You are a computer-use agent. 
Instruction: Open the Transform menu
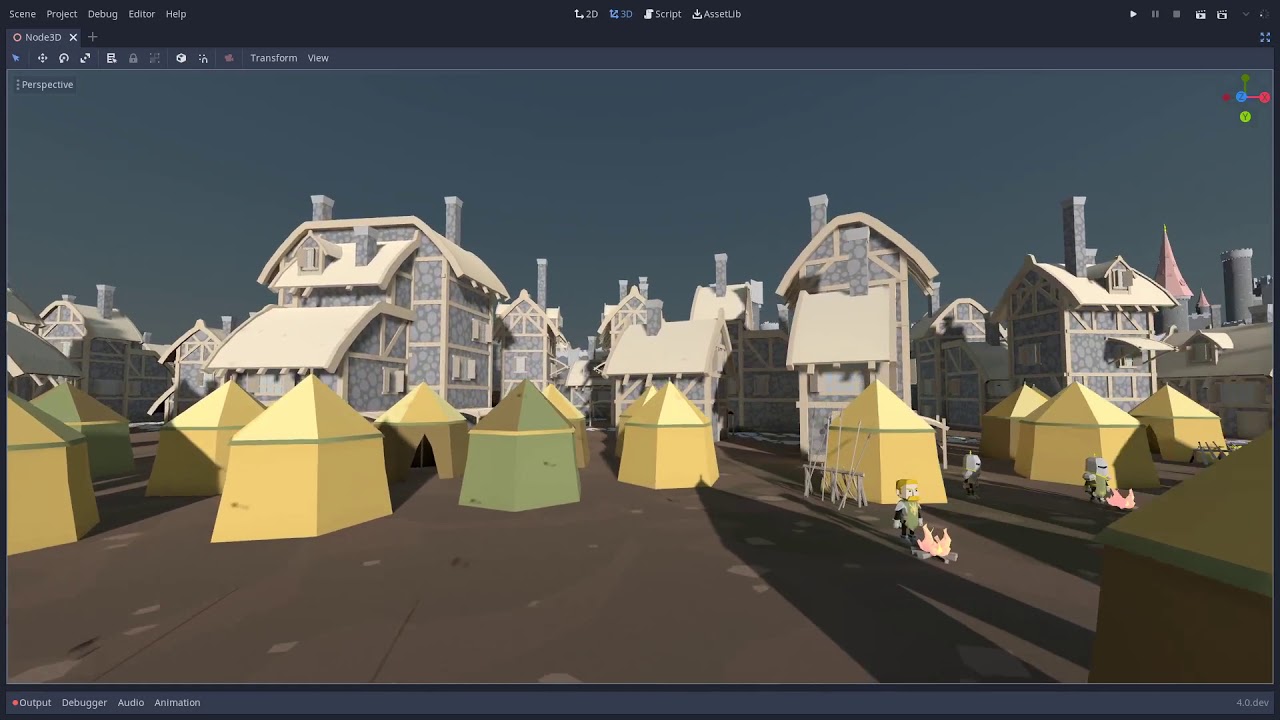click(x=273, y=58)
